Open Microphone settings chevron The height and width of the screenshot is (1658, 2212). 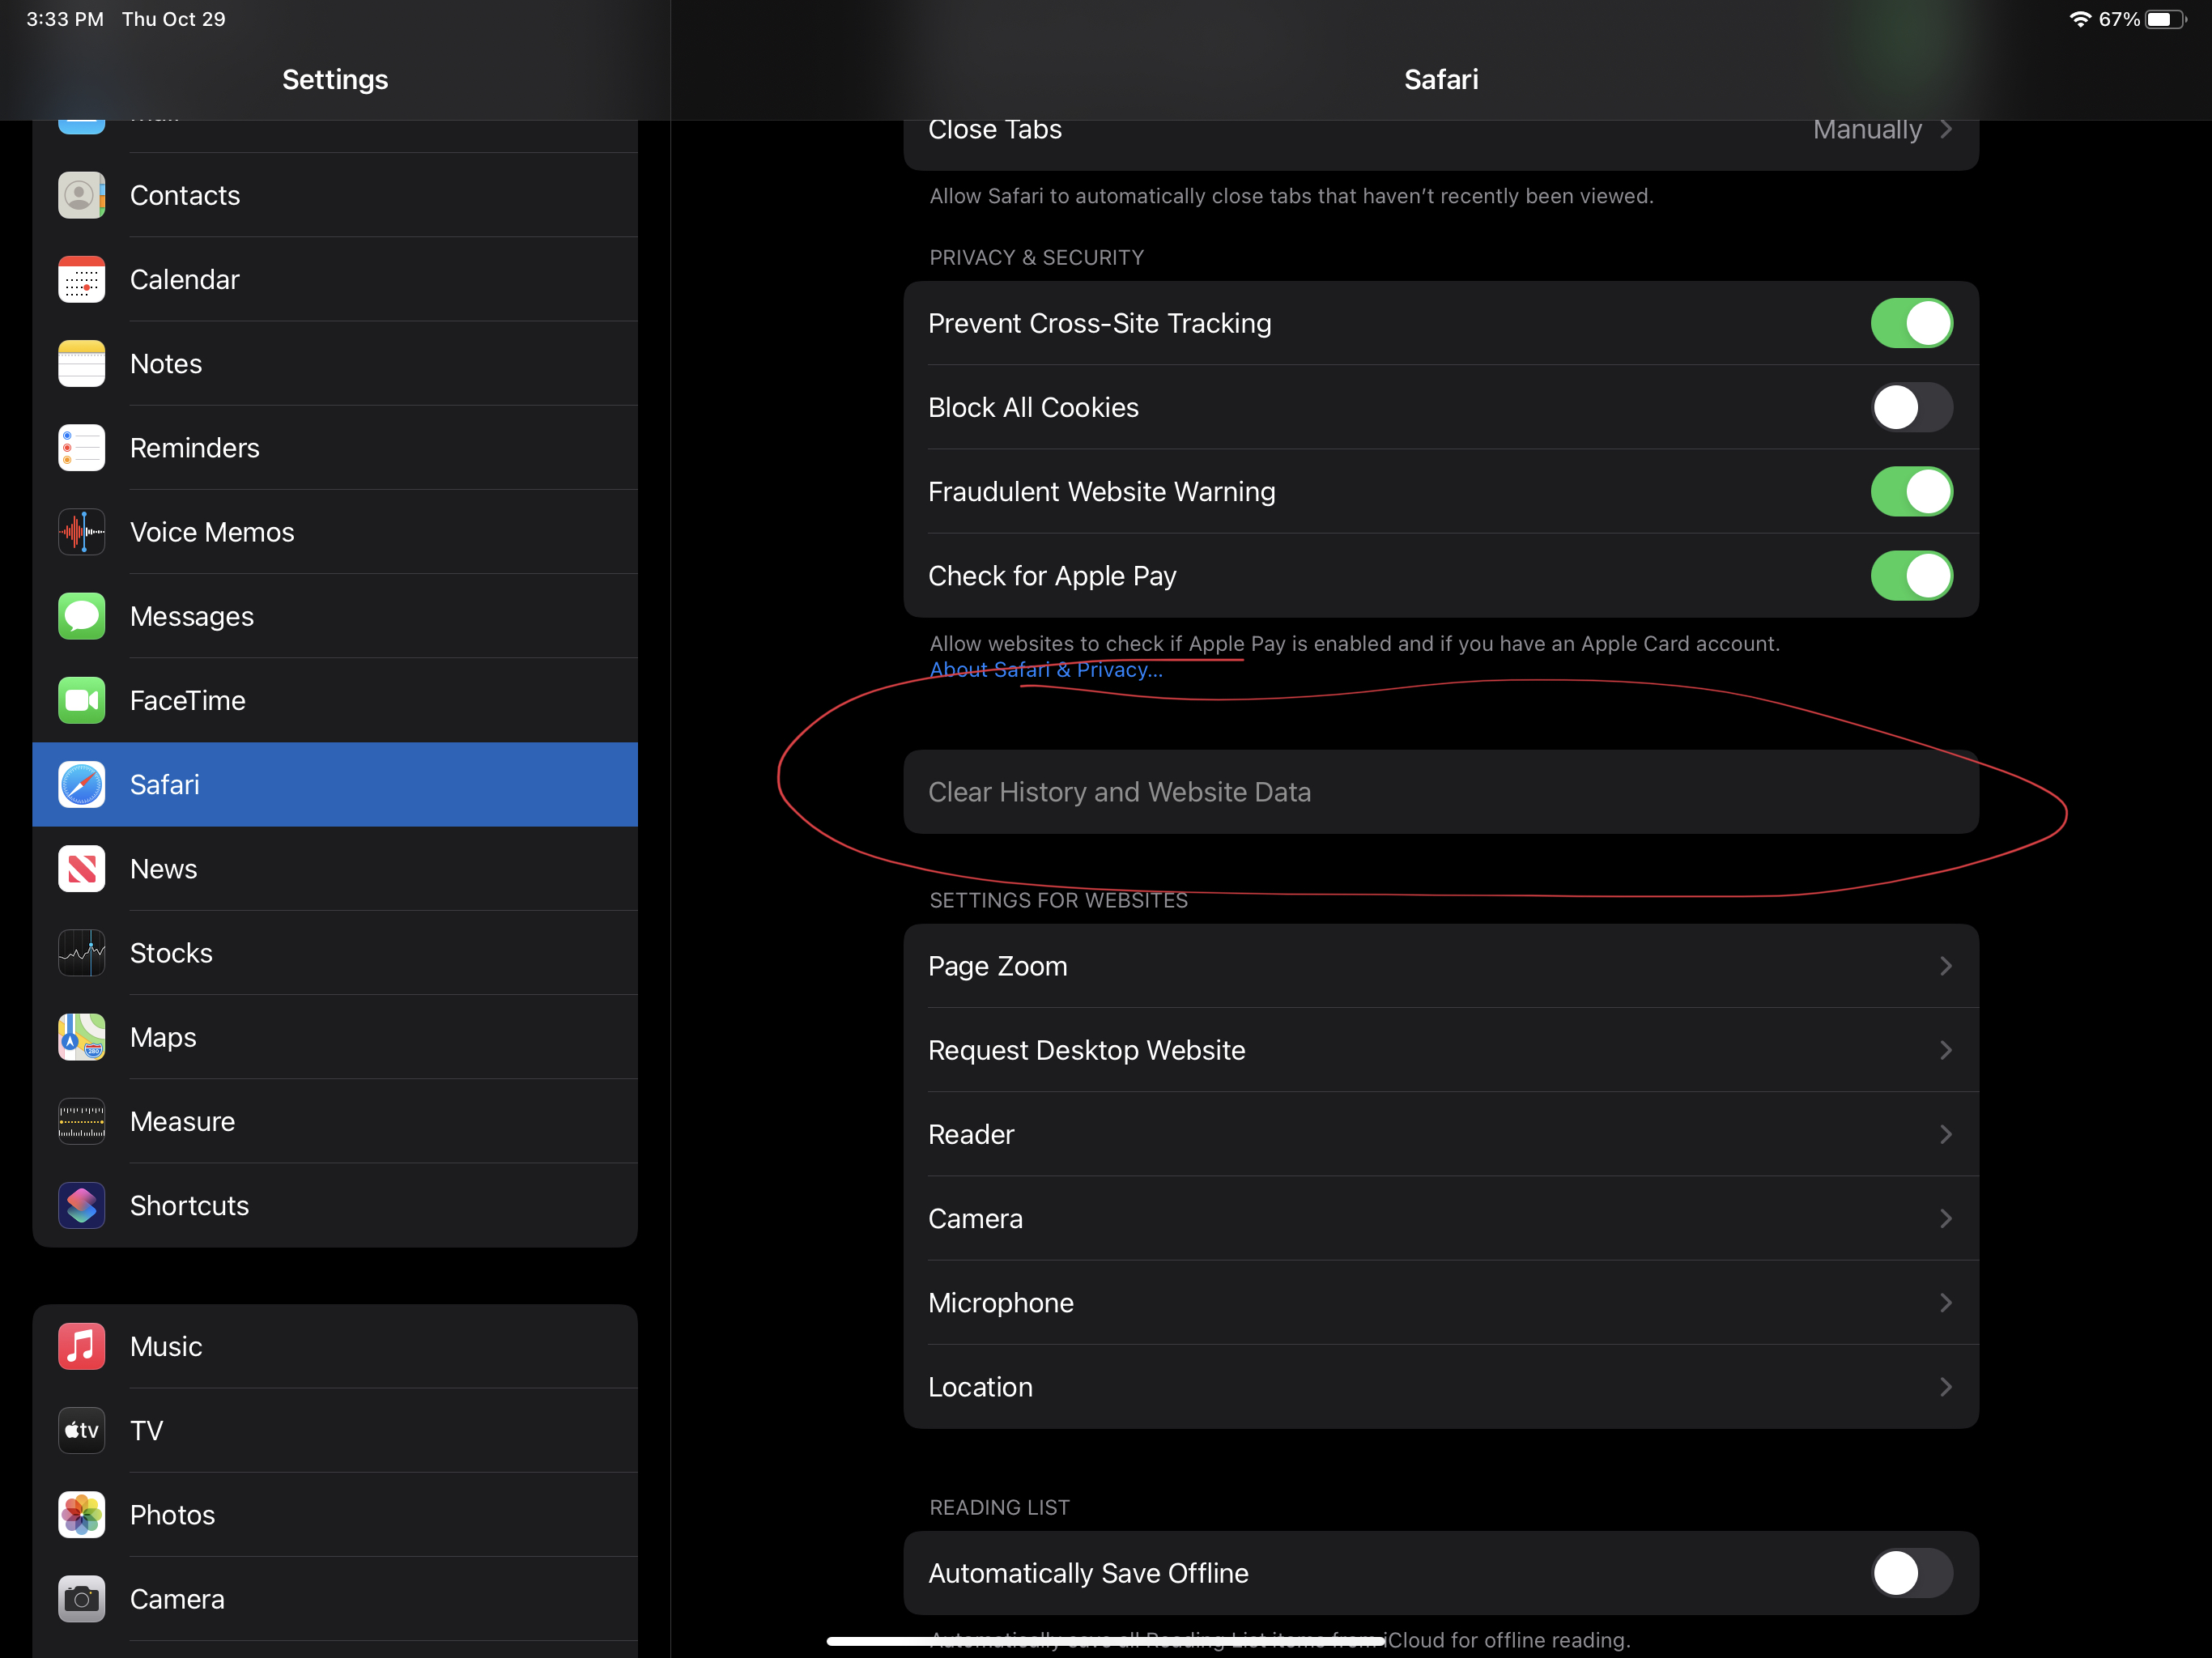point(1945,1302)
